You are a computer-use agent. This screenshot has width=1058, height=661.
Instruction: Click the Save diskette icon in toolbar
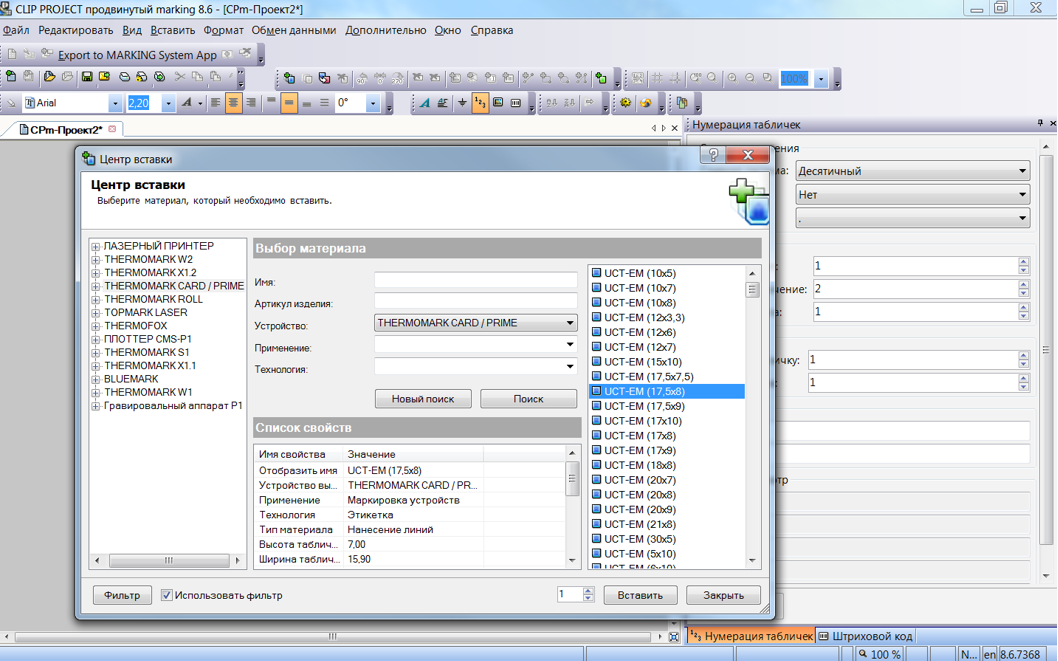pyautogui.click(x=87, y=78)
